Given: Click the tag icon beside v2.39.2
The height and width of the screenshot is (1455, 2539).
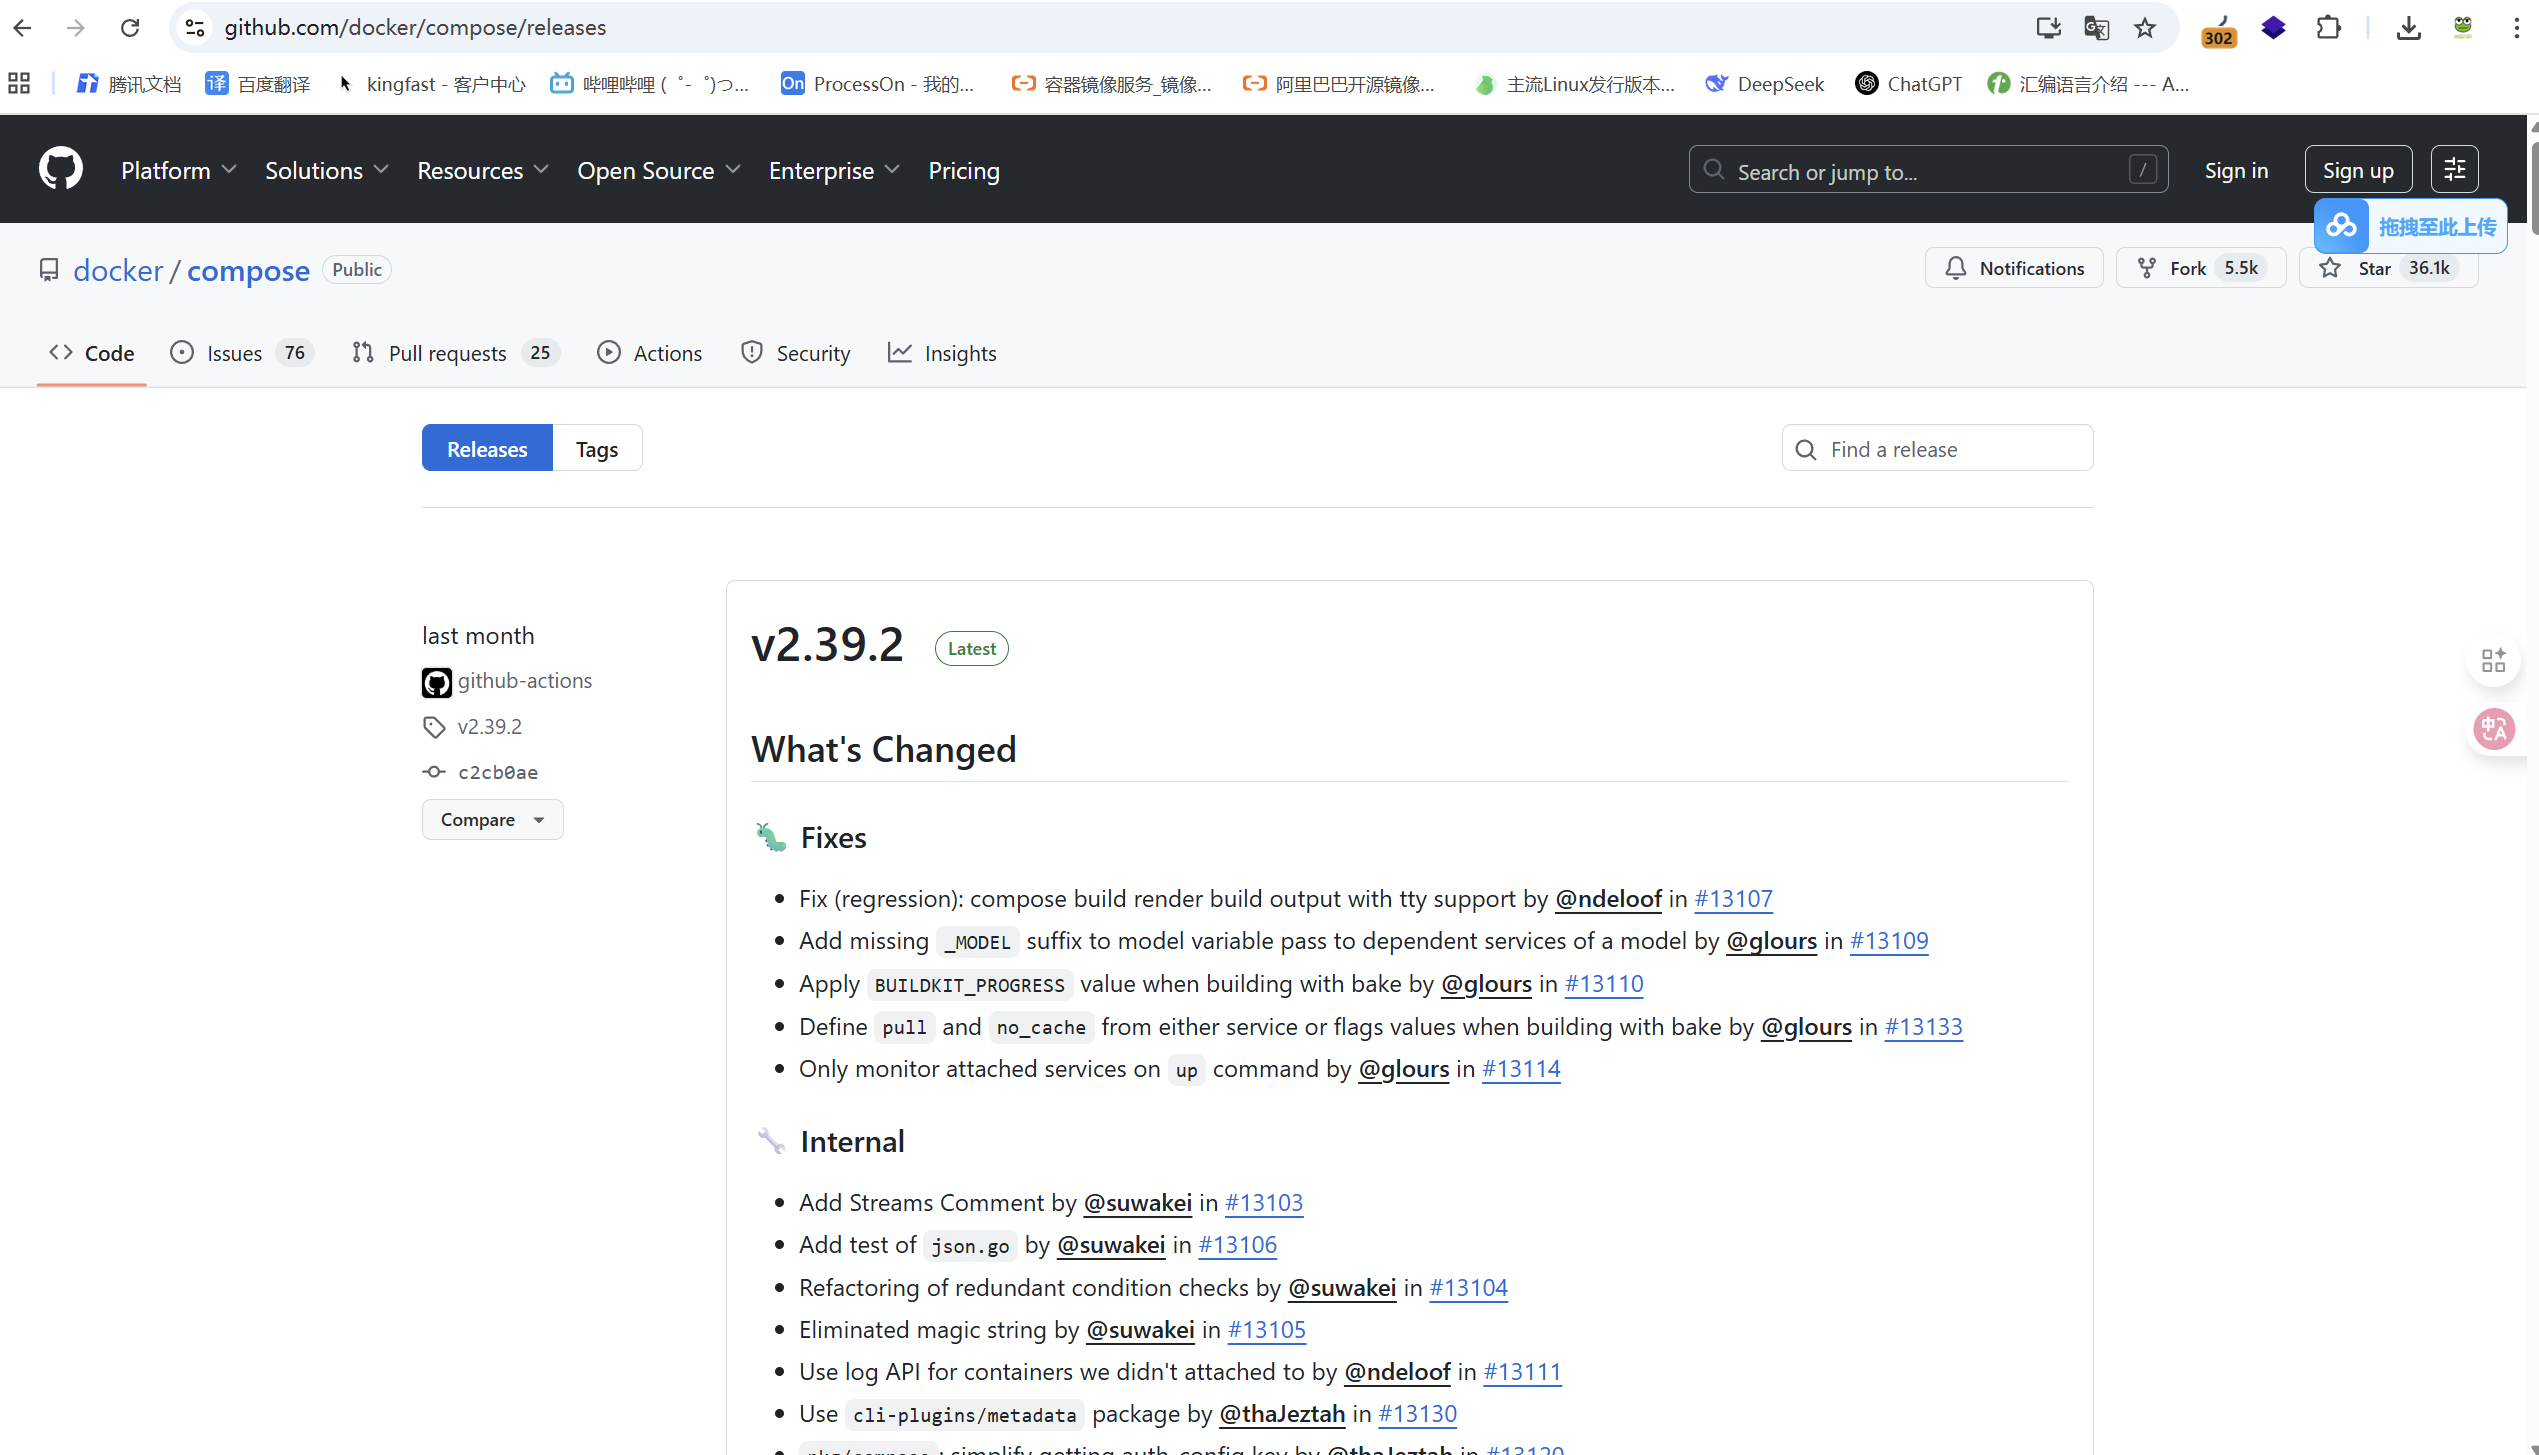Looking at the screenshot, I should pyautogui.click(x=434, y=727).
